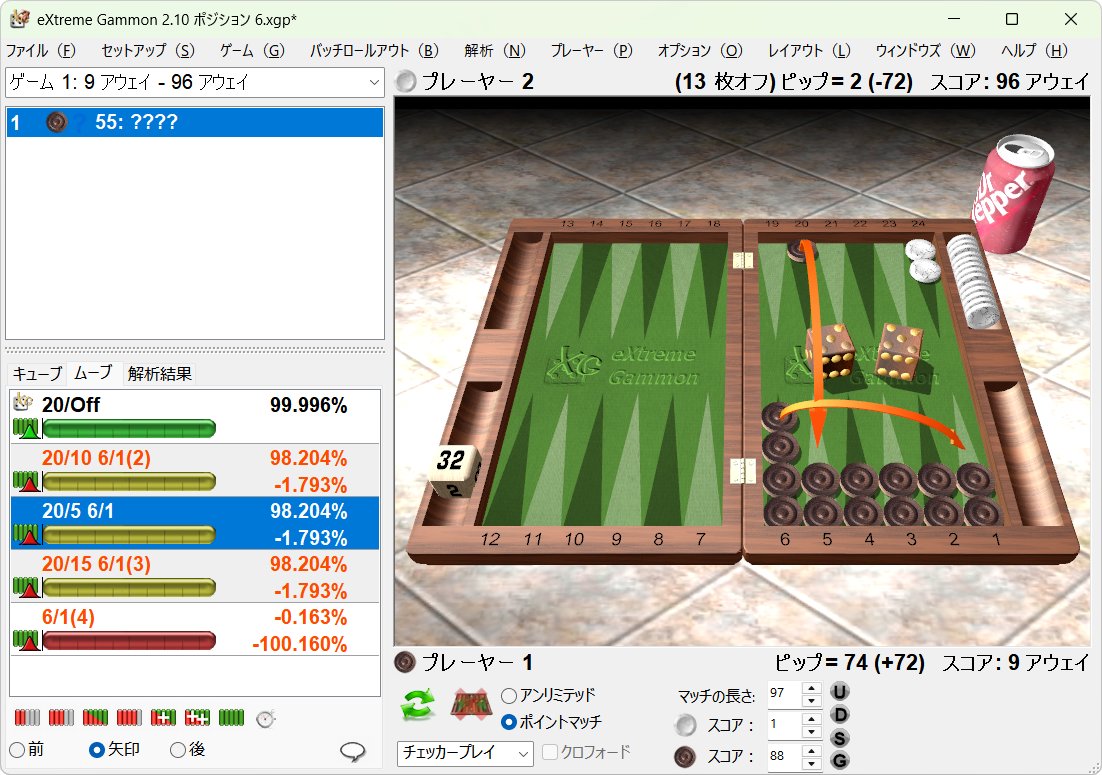Viewport: 1102px width, 775px height.
Task: Decrease the white player score
Action: (812, 731)
